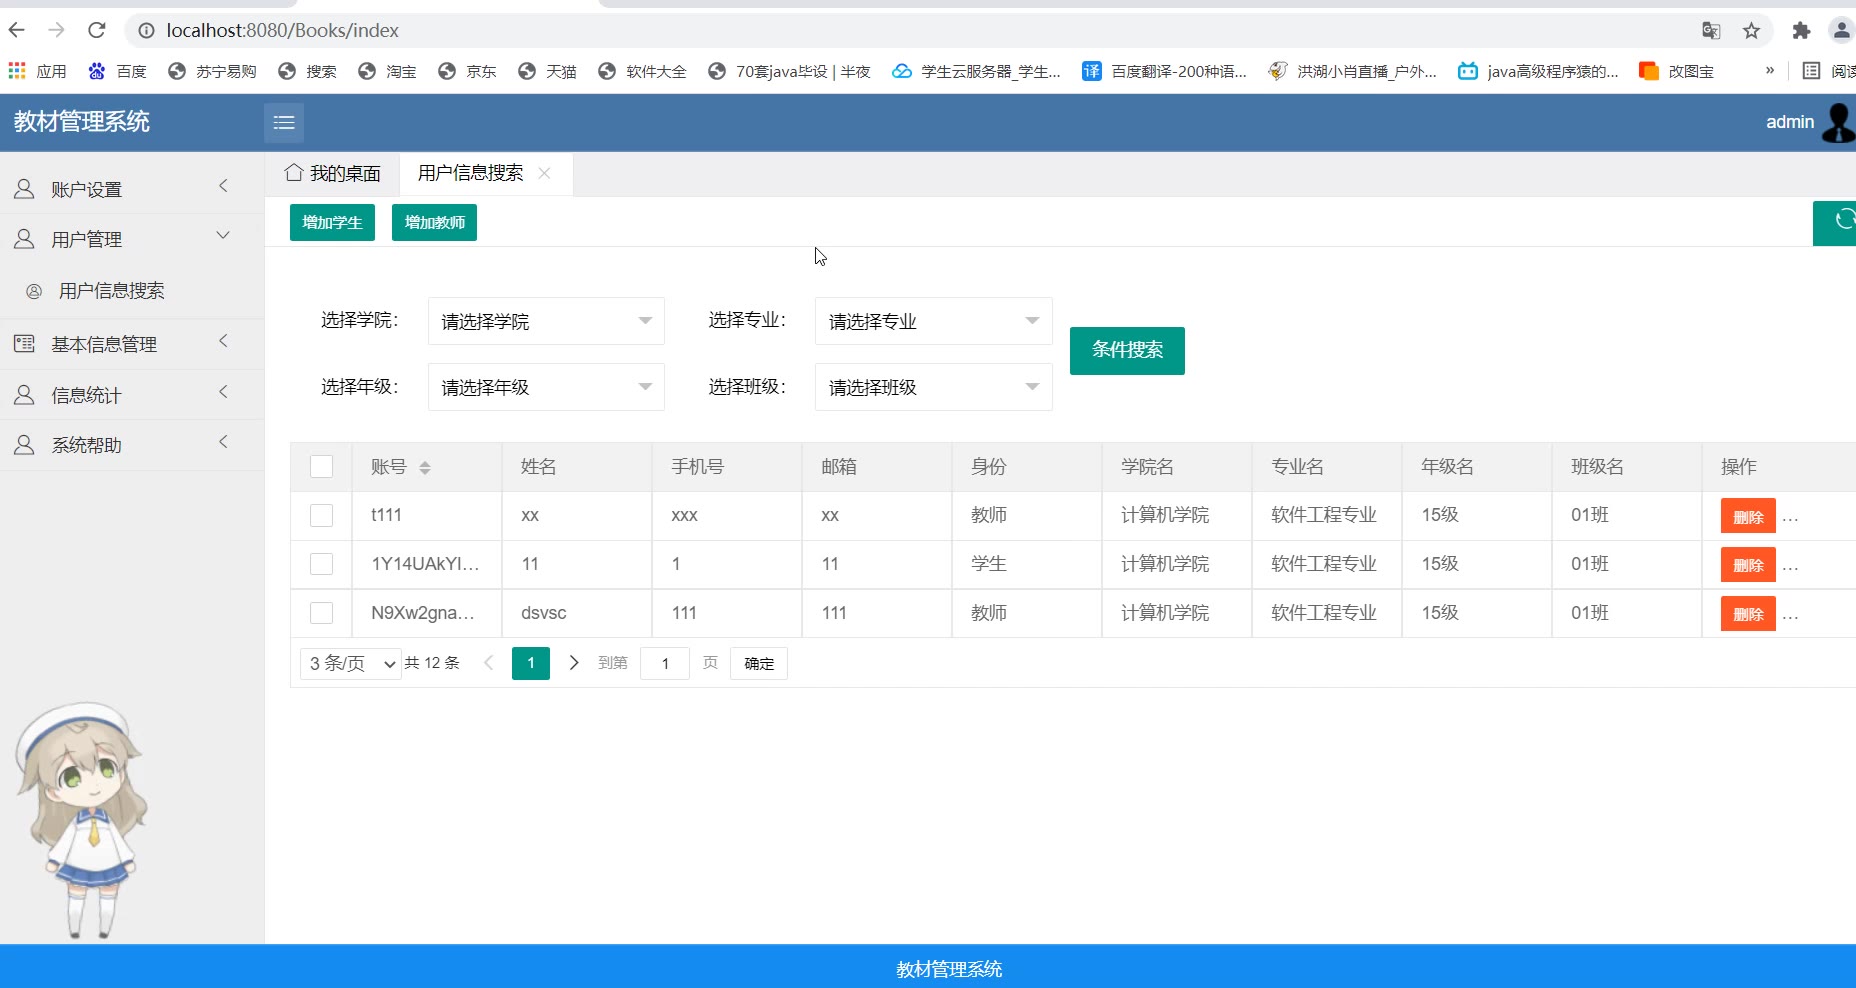The height and width of the screenshot is (988, 1856).
Task: Open the 请选择学院 dropdown
Action: click(x=546, y=321)
